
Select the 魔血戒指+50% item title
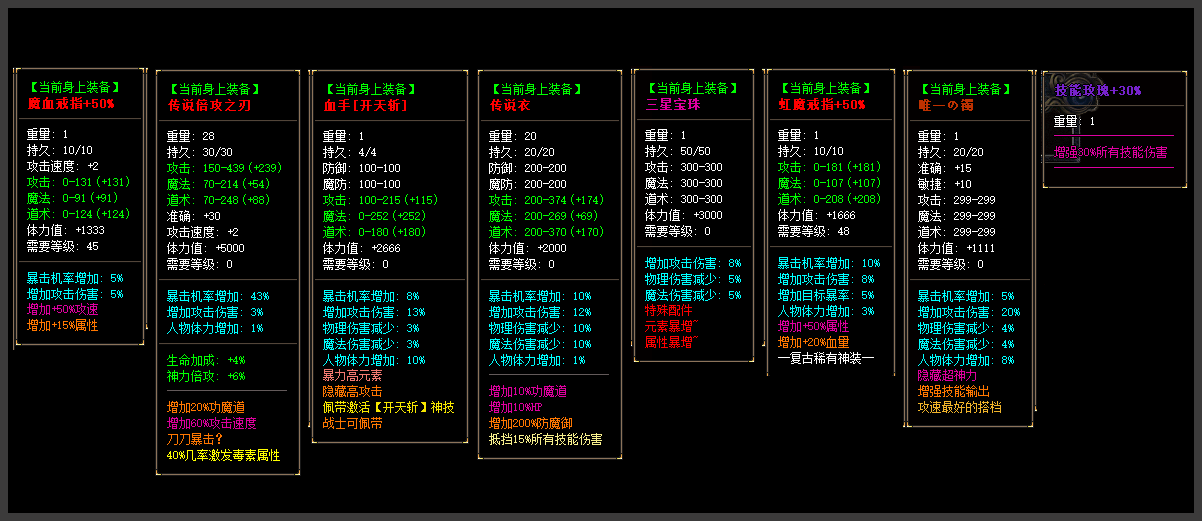coord(71,103)
